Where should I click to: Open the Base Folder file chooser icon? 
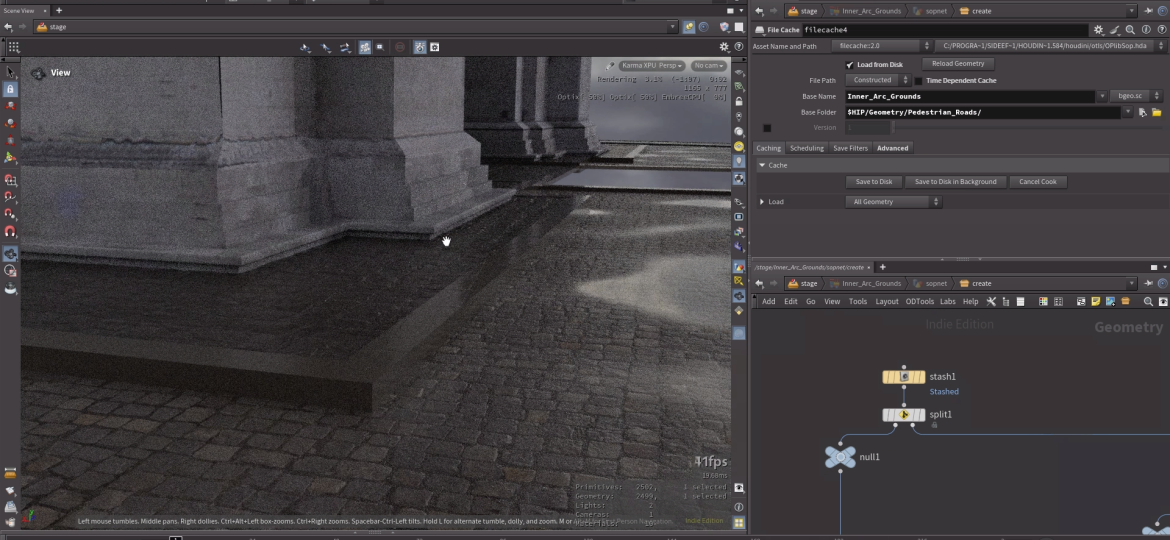1157,113
